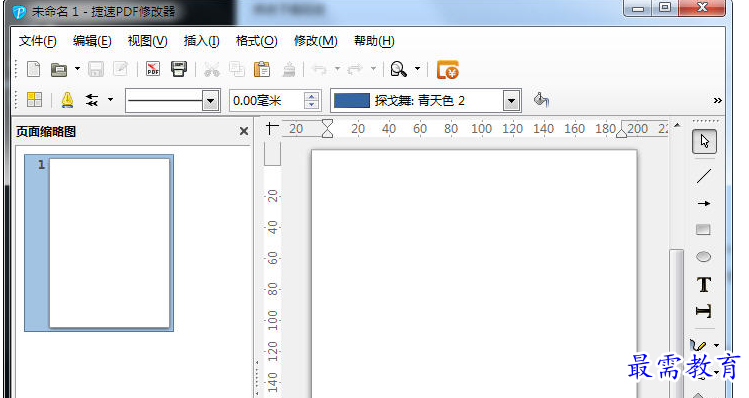Close the 页面缩略图 panel
This screenshot has width=749, height=398.
point(244,131)
